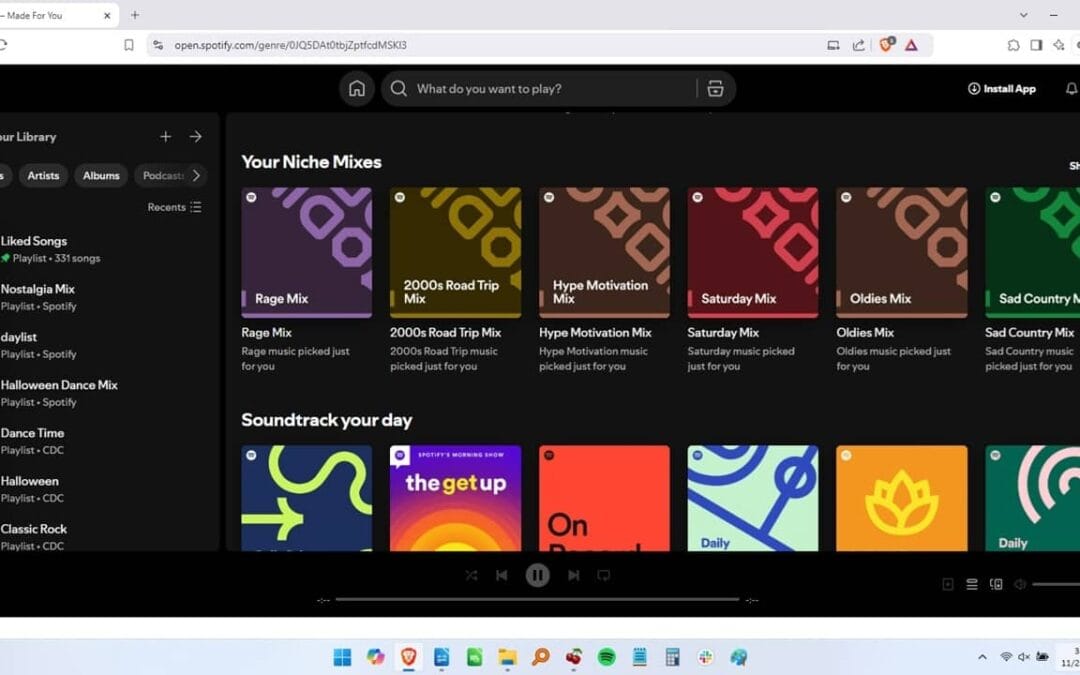Launch Slack from the taskbar
The height and width of the screenshot is (675, 1080).
(x=705, y=657)
